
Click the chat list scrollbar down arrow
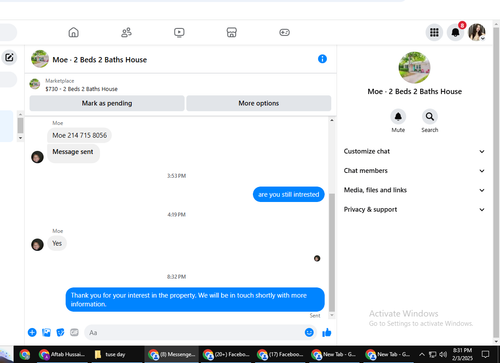click(x=20, y=138)
